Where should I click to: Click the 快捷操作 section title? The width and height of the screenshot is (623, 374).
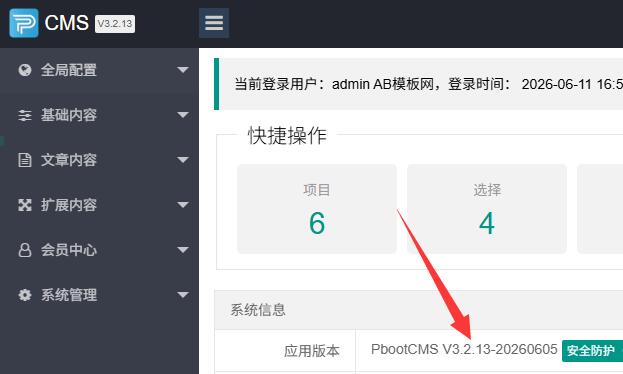287,136
